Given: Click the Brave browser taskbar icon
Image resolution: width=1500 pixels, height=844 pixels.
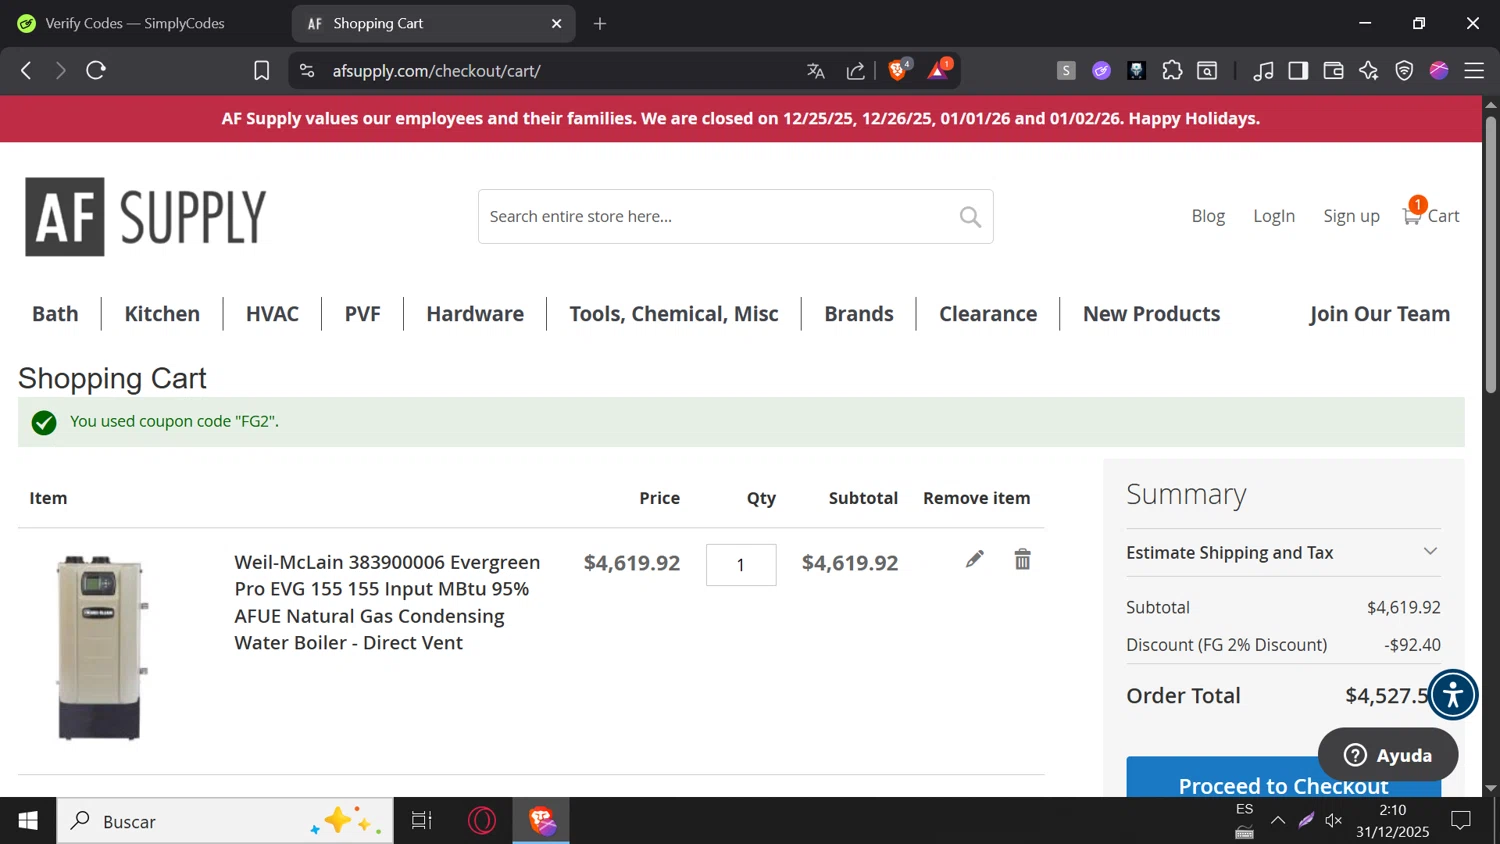Looking at the screenshot, I should tap(542, 821).
